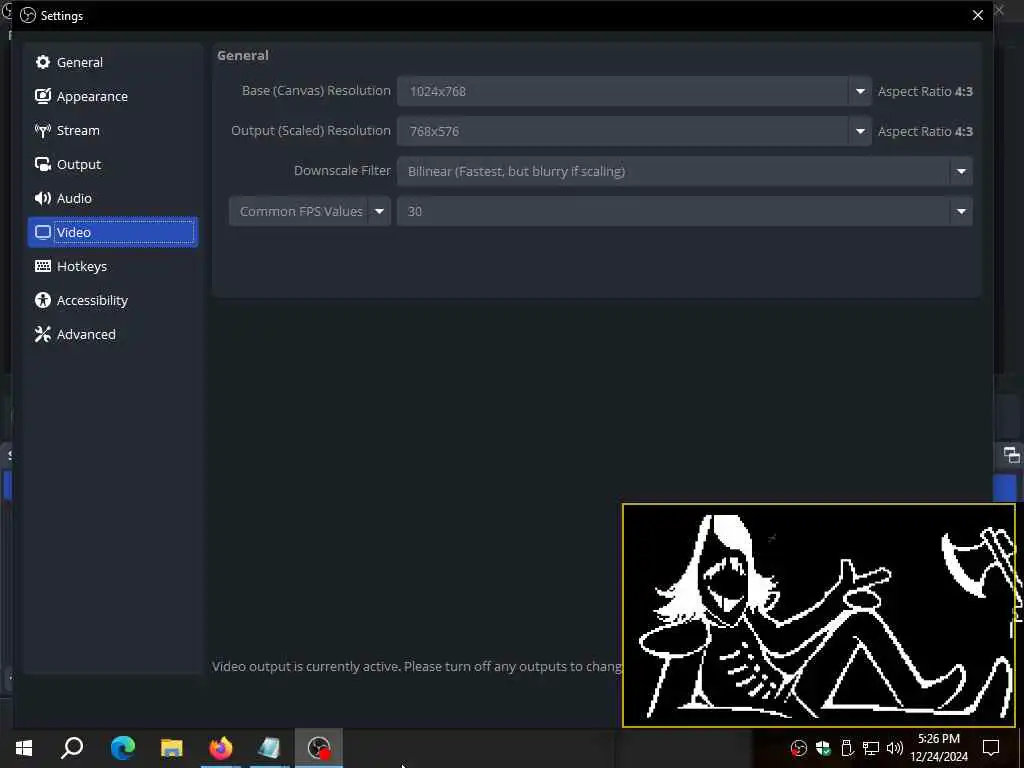Click the OBS Studio taskbar icon

319,748
